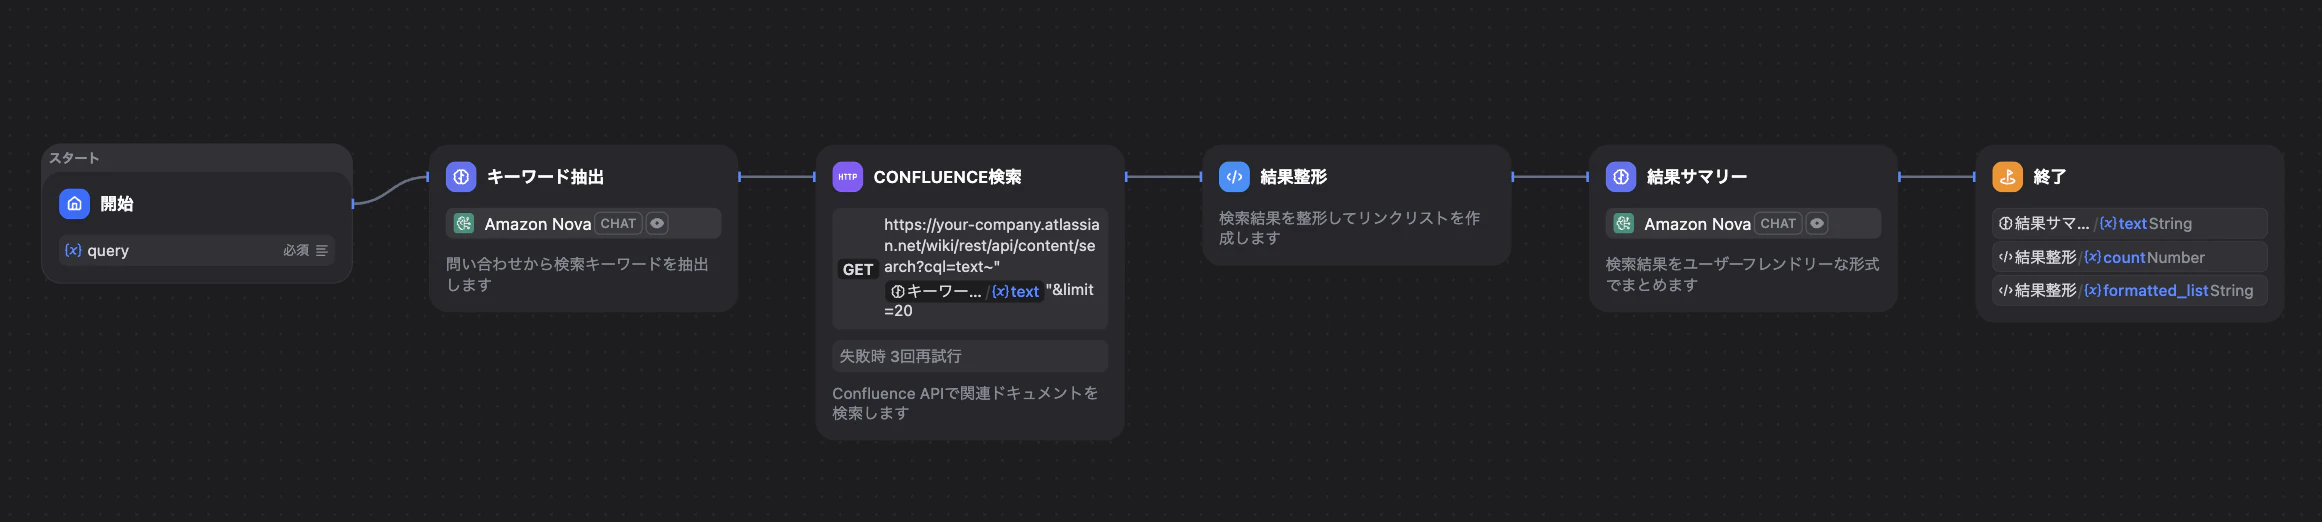
Task: Click Amazon Nova model icon in 結果サマリー
Action: click(x=1624, y=223)
